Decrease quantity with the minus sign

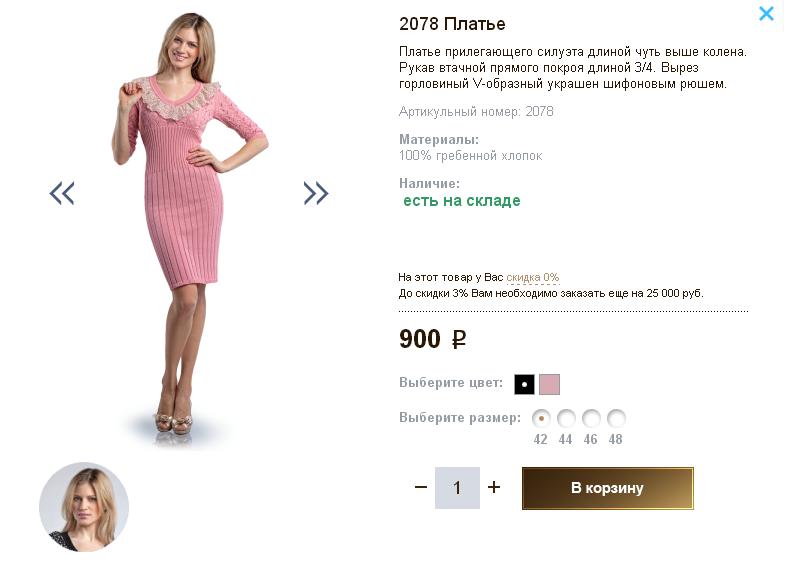tap(421, 488)
